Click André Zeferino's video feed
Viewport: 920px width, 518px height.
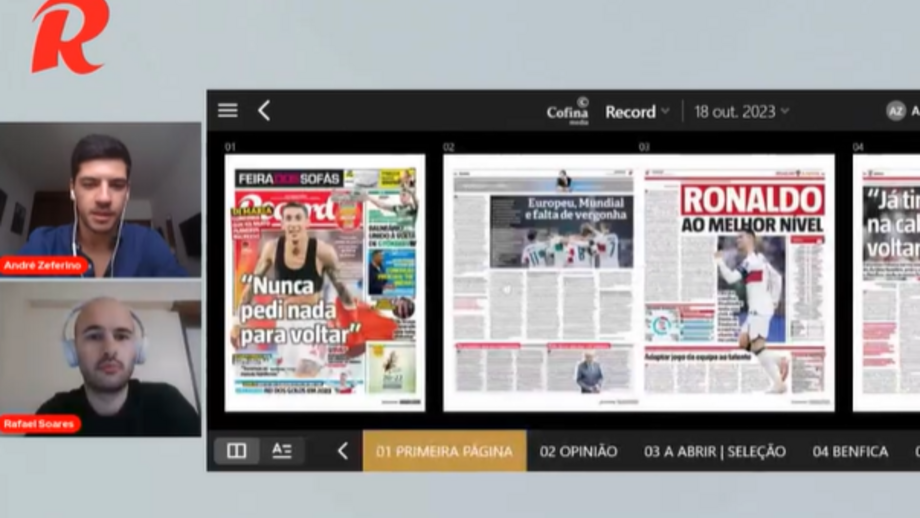tap(100, 199)
